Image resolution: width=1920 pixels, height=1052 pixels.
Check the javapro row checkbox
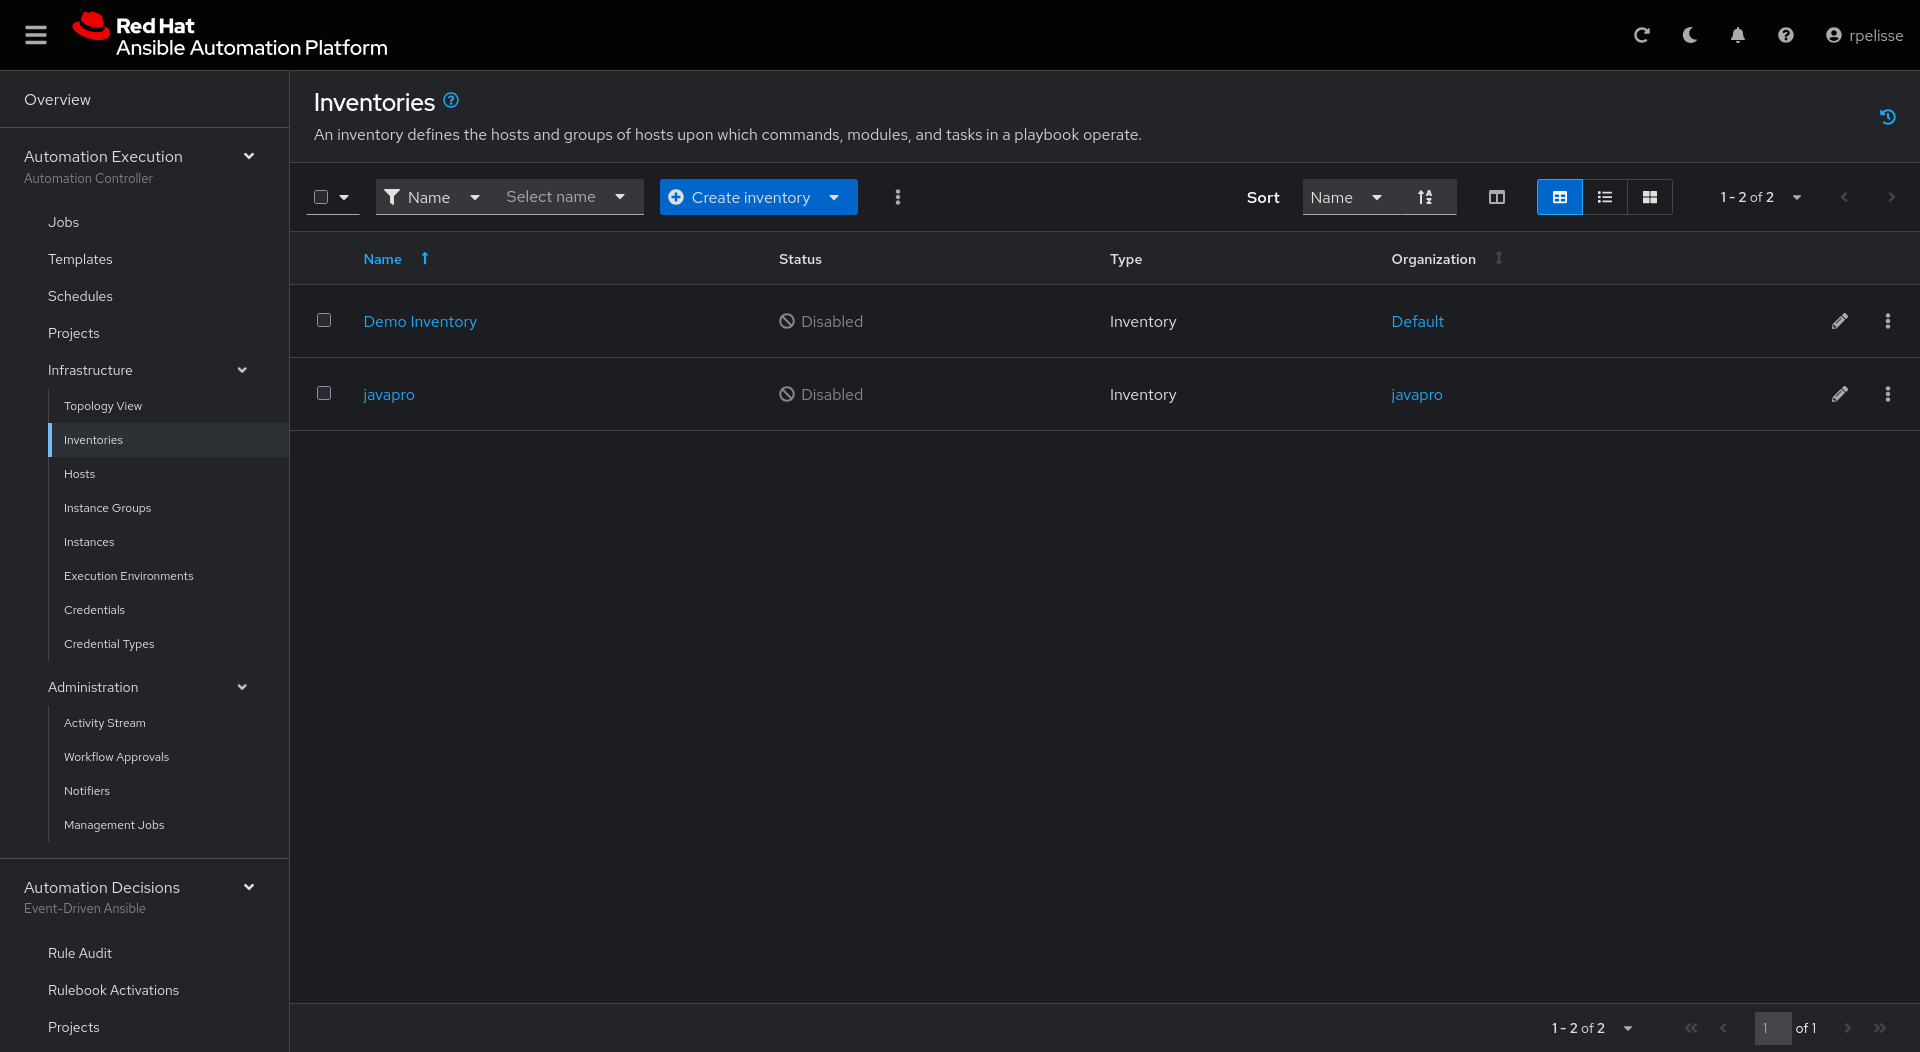point(324,393)
